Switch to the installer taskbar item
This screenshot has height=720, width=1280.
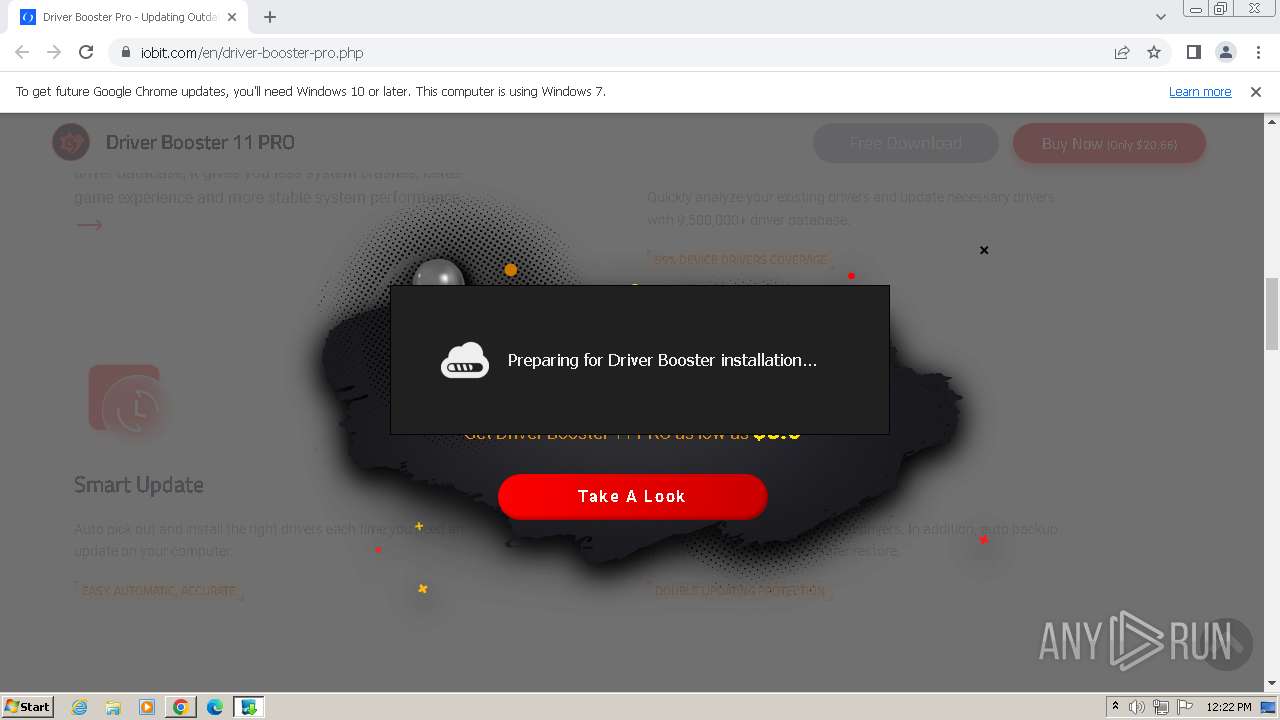[x=248, y=707]
